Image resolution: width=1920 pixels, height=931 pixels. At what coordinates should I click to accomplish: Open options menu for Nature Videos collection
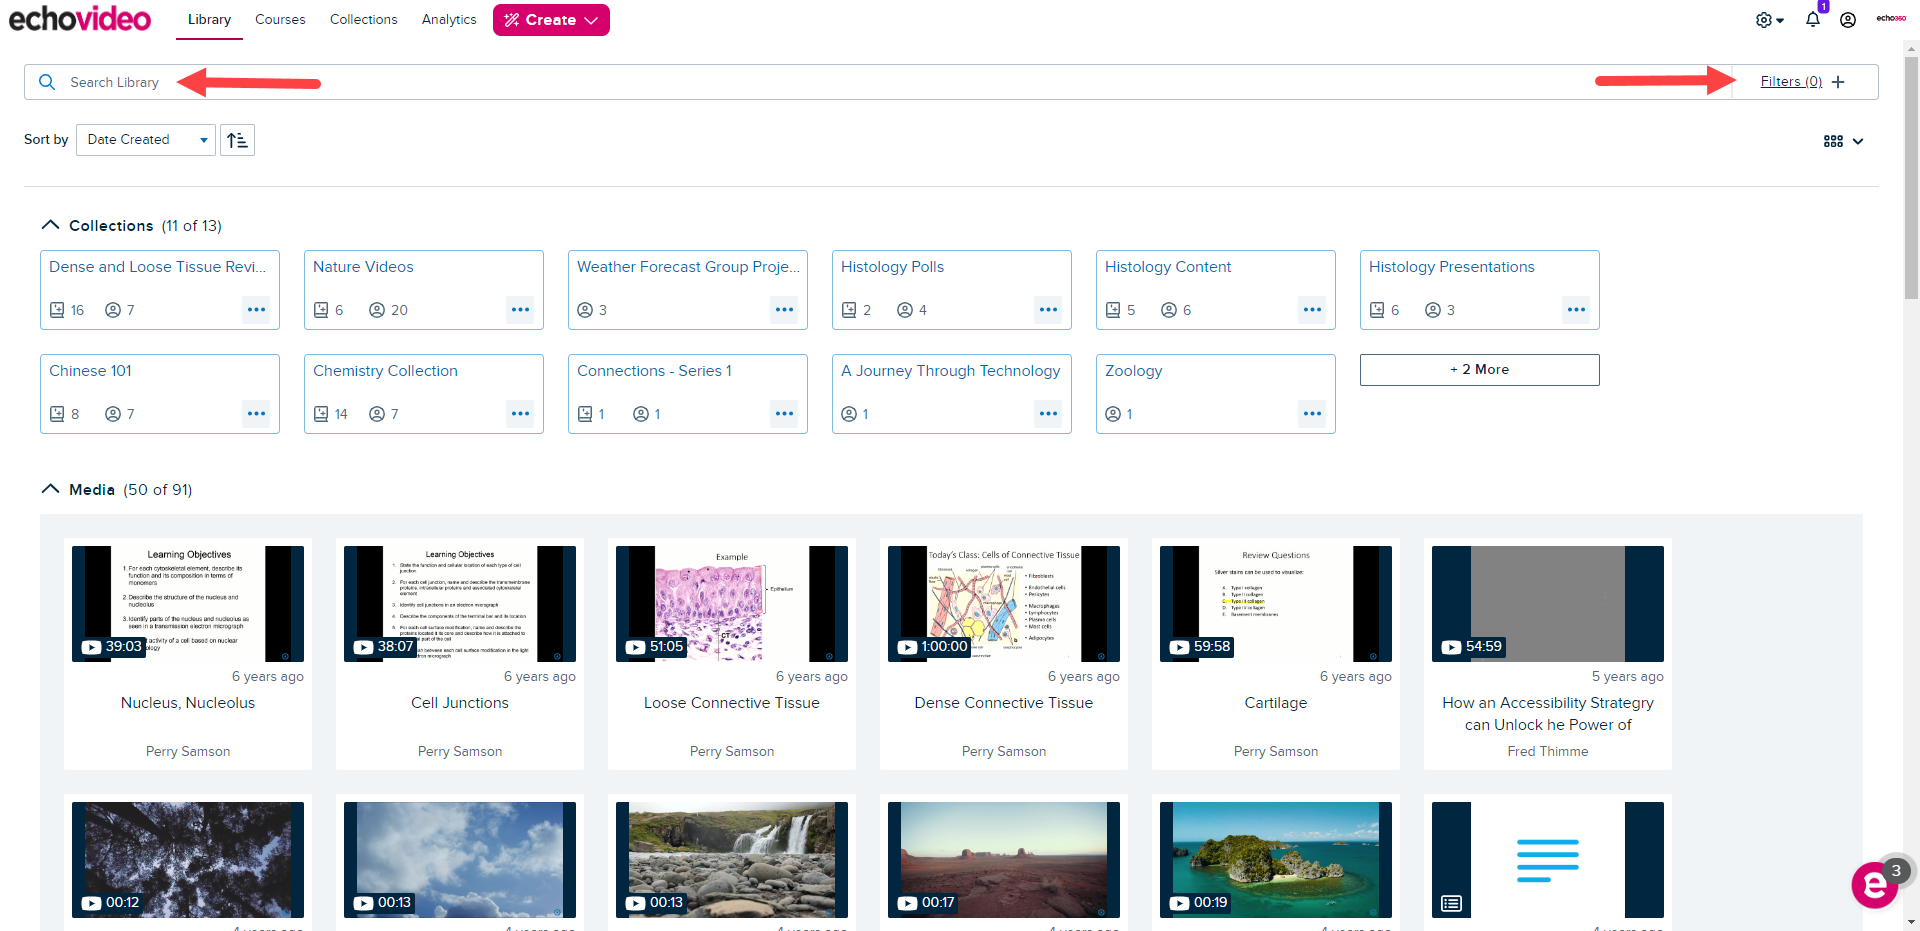point(520,310)
